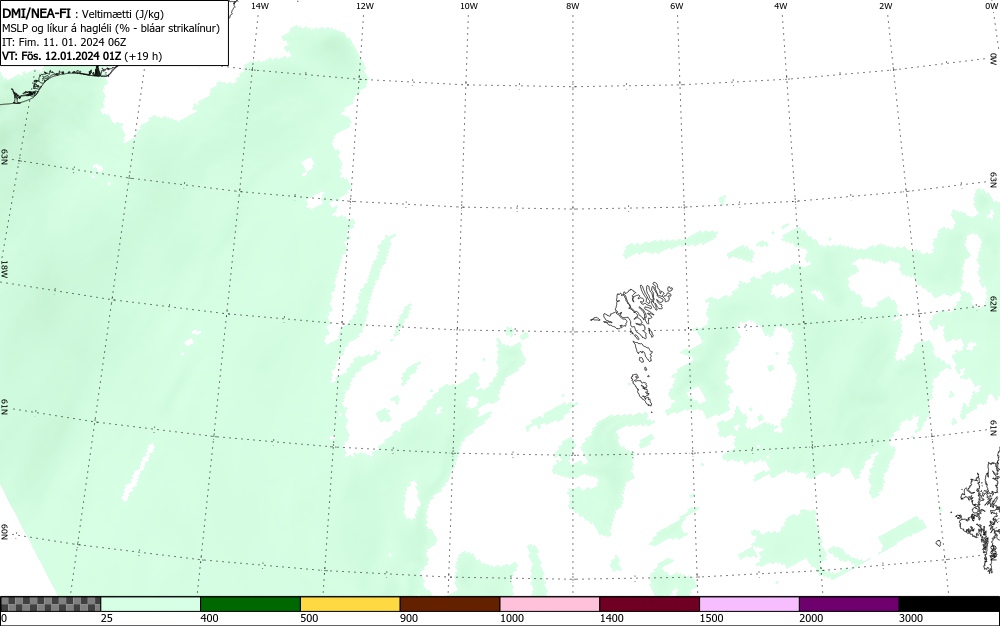The height and width of the screenshot is (626, 1000).
Task: Click the 18W label on left edge
Action: 4,268
